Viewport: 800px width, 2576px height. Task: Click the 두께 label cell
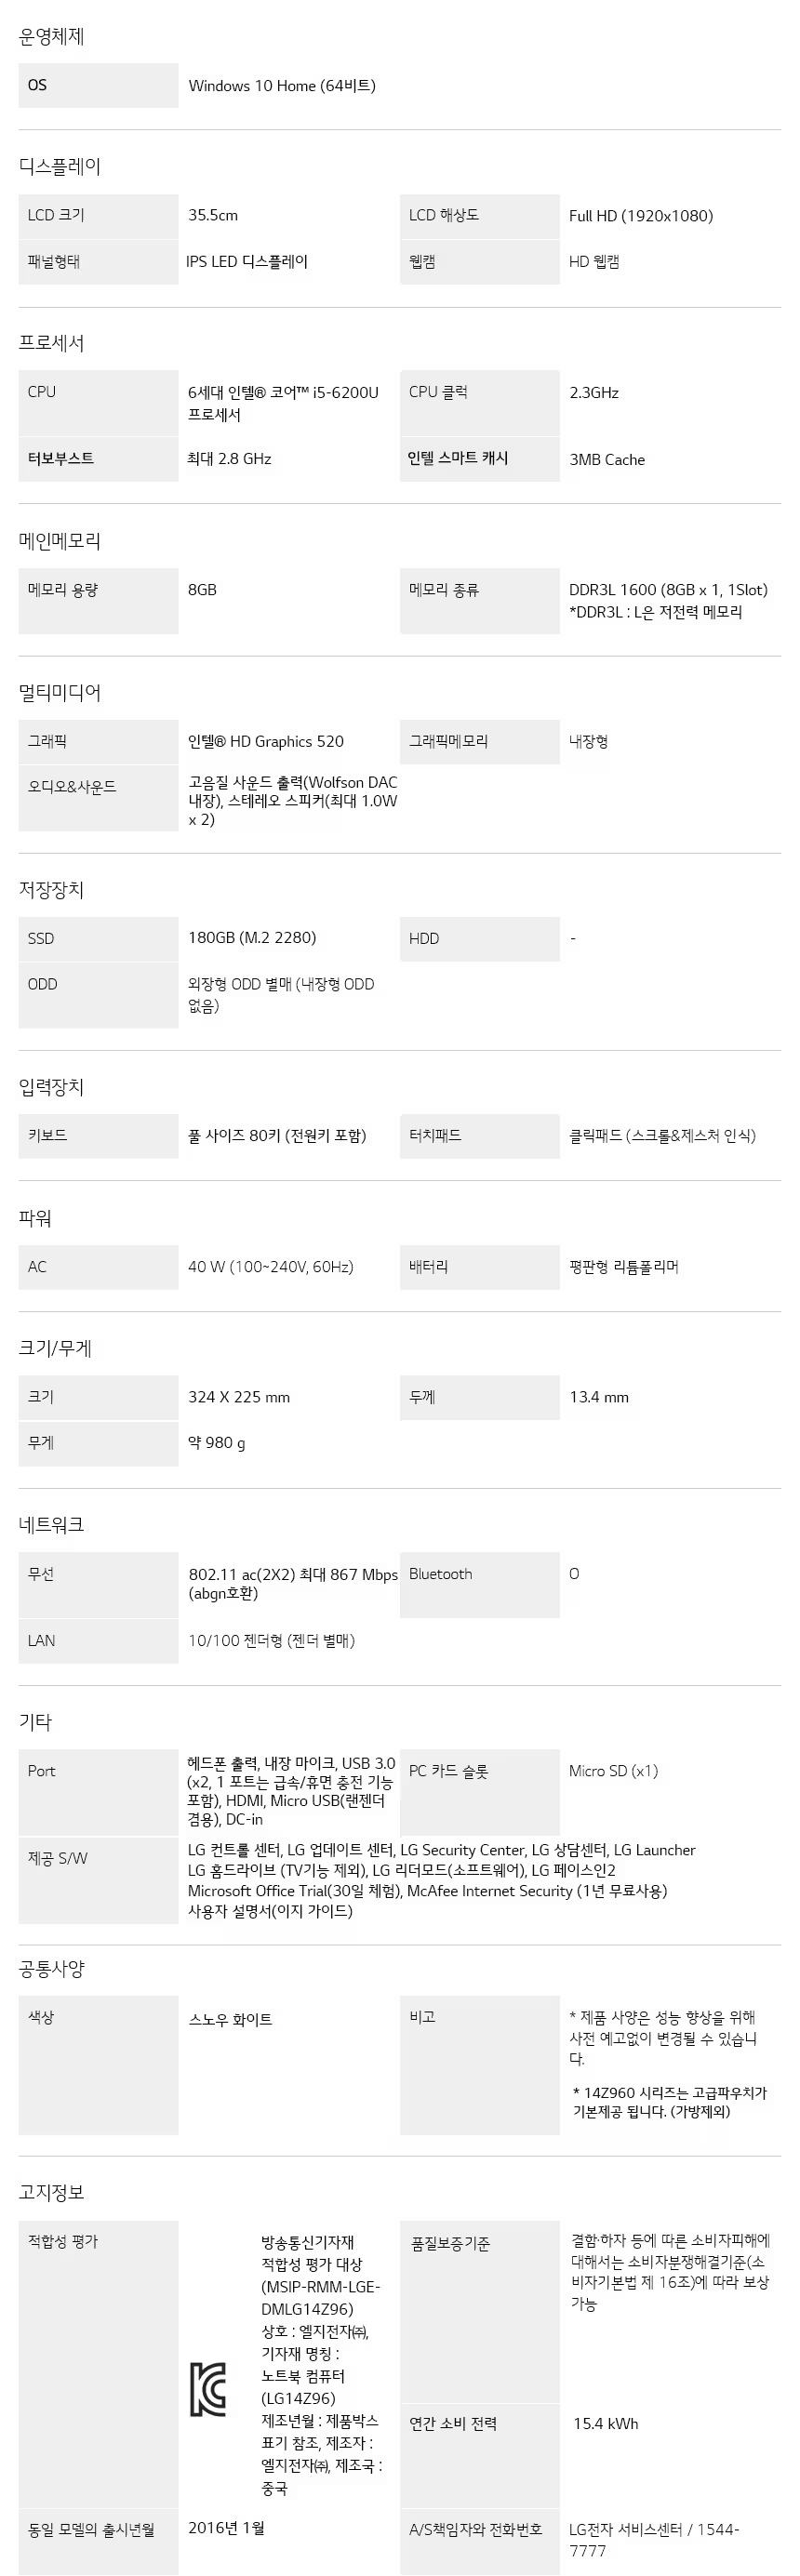click(480, 1398)
